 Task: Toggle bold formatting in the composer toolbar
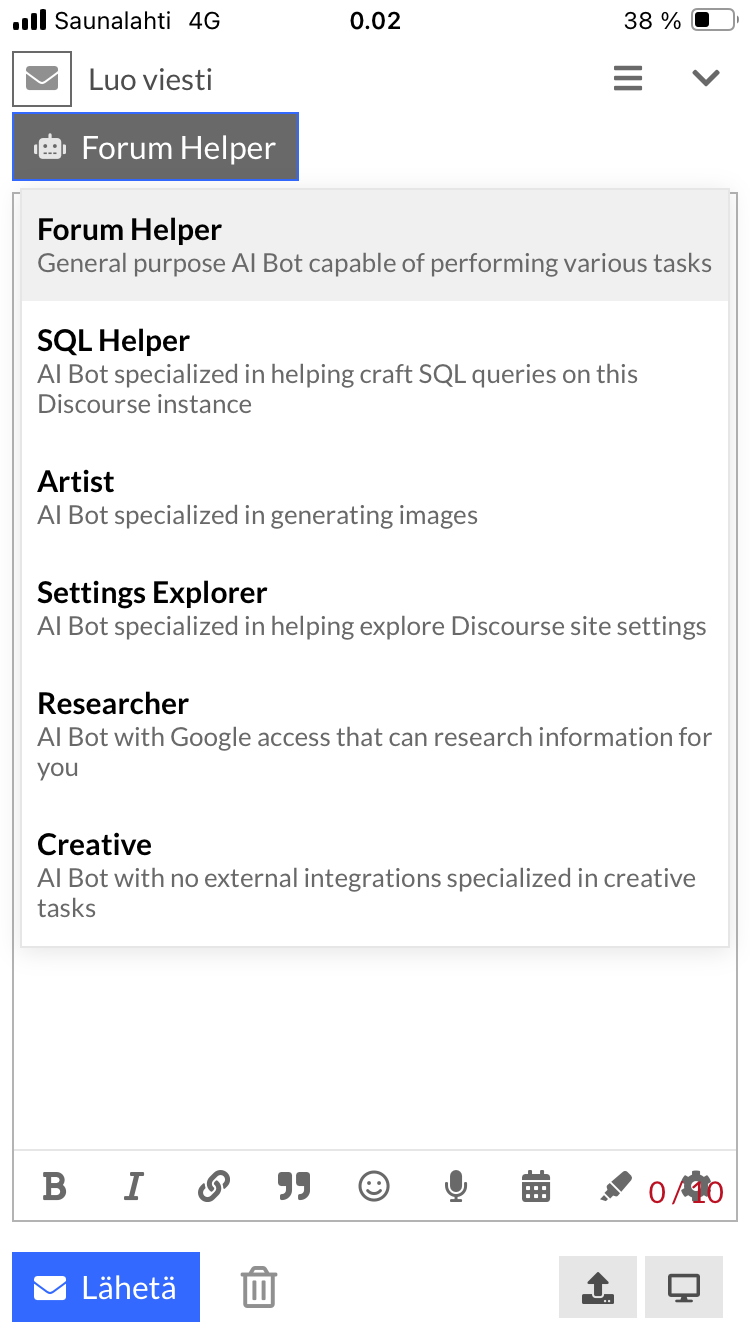(x=55, y=1187)
